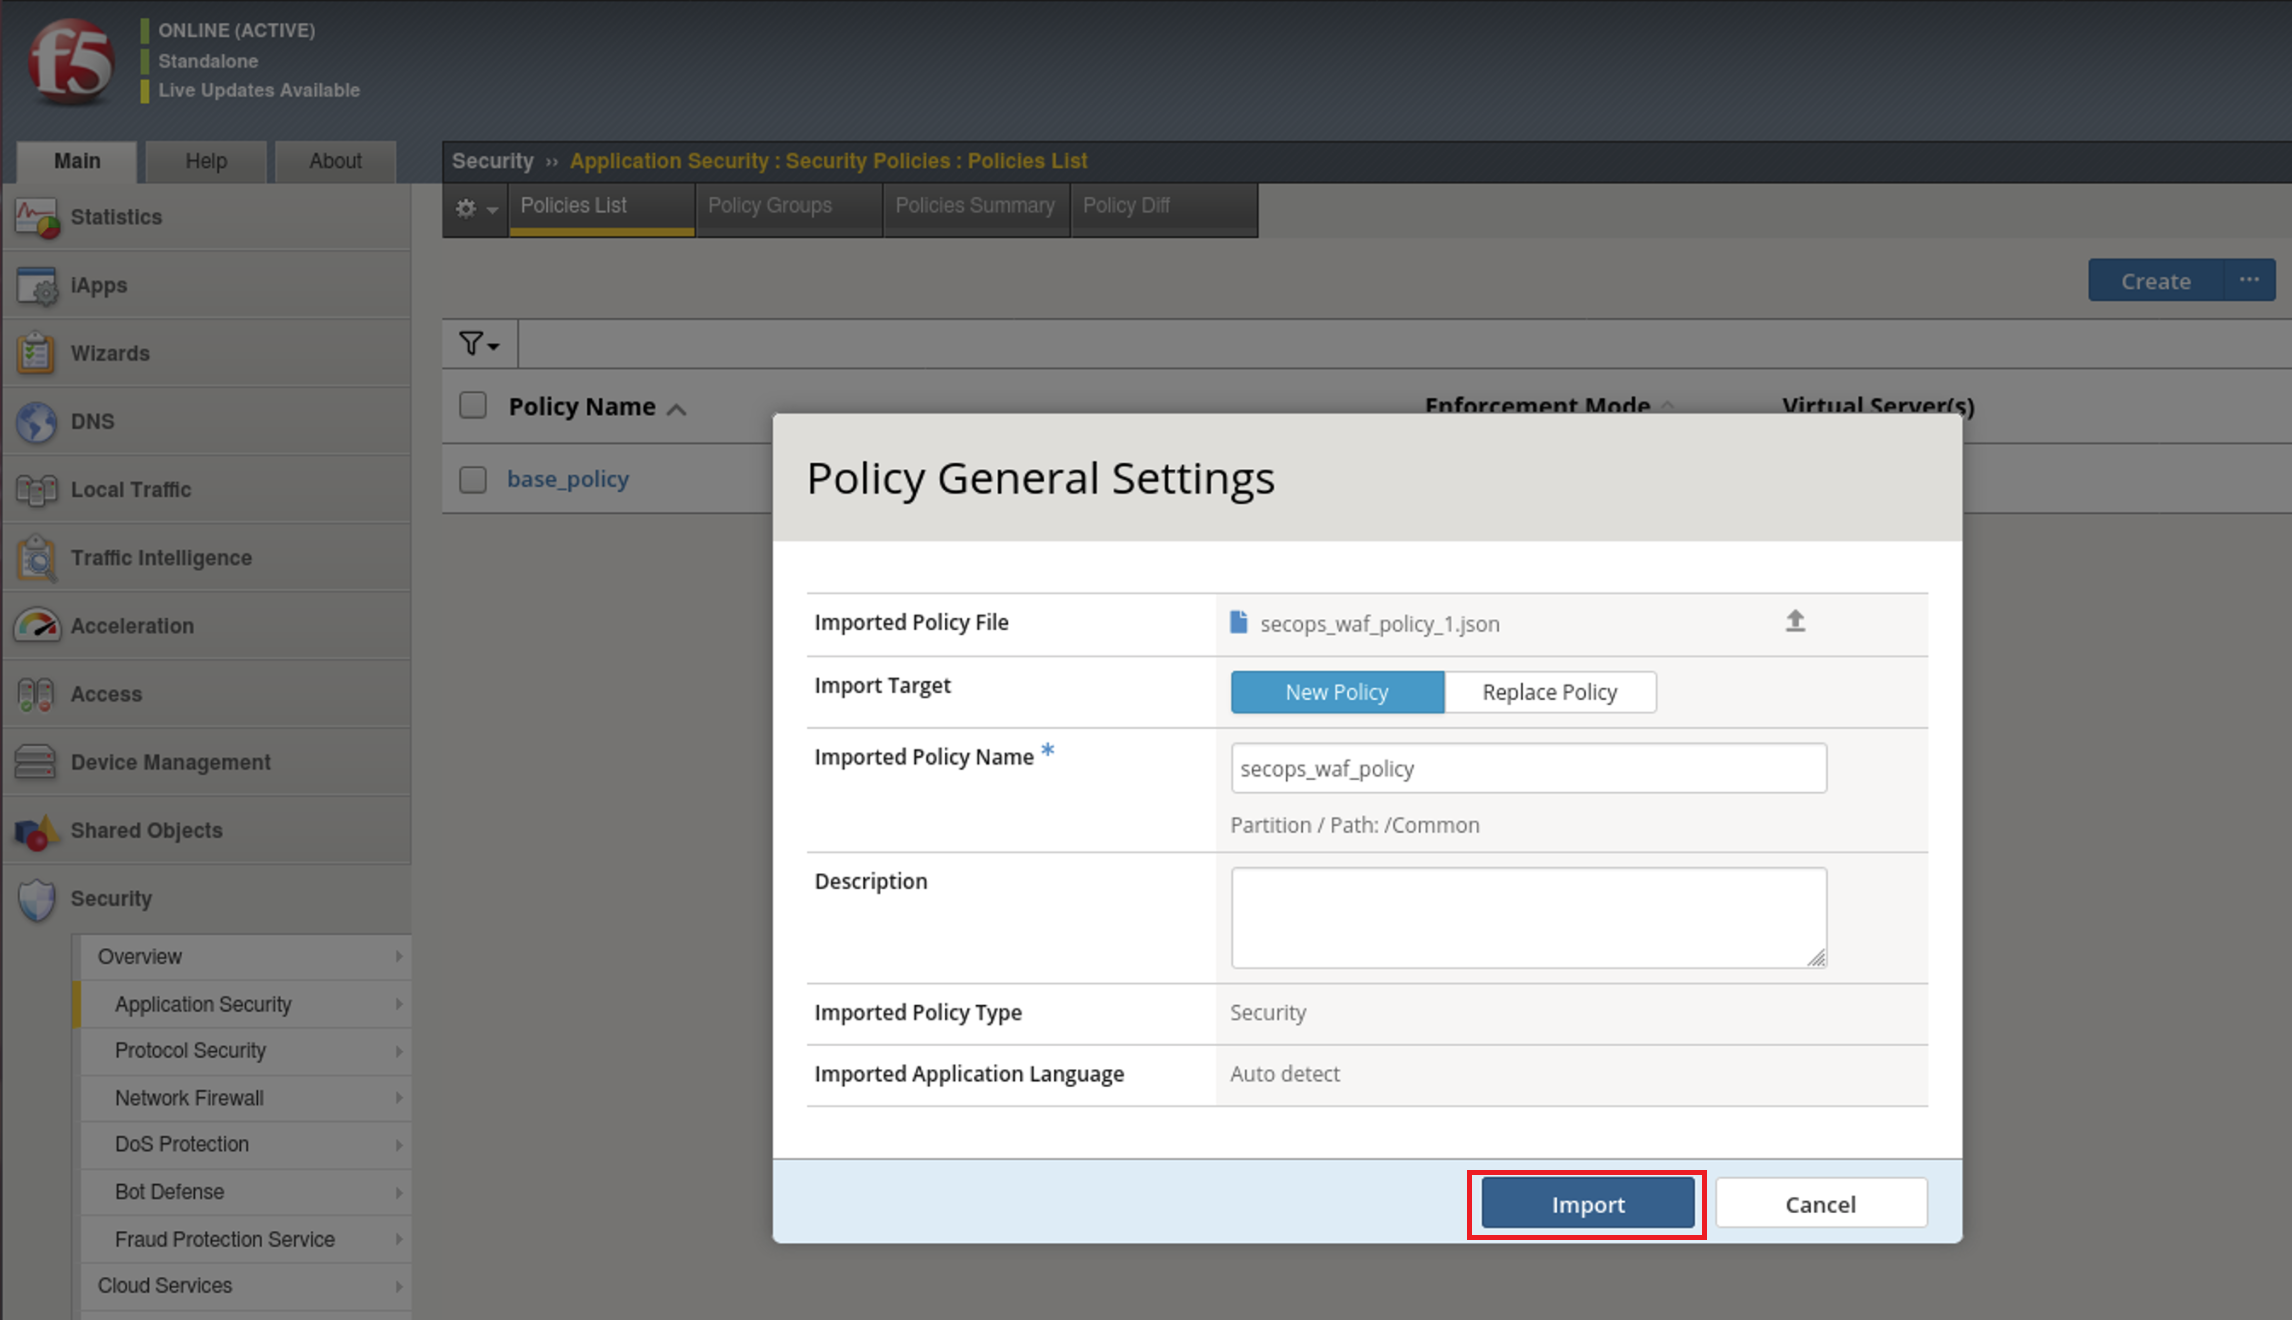
Task: Click the Live Updates Available status
Action: 258,90
